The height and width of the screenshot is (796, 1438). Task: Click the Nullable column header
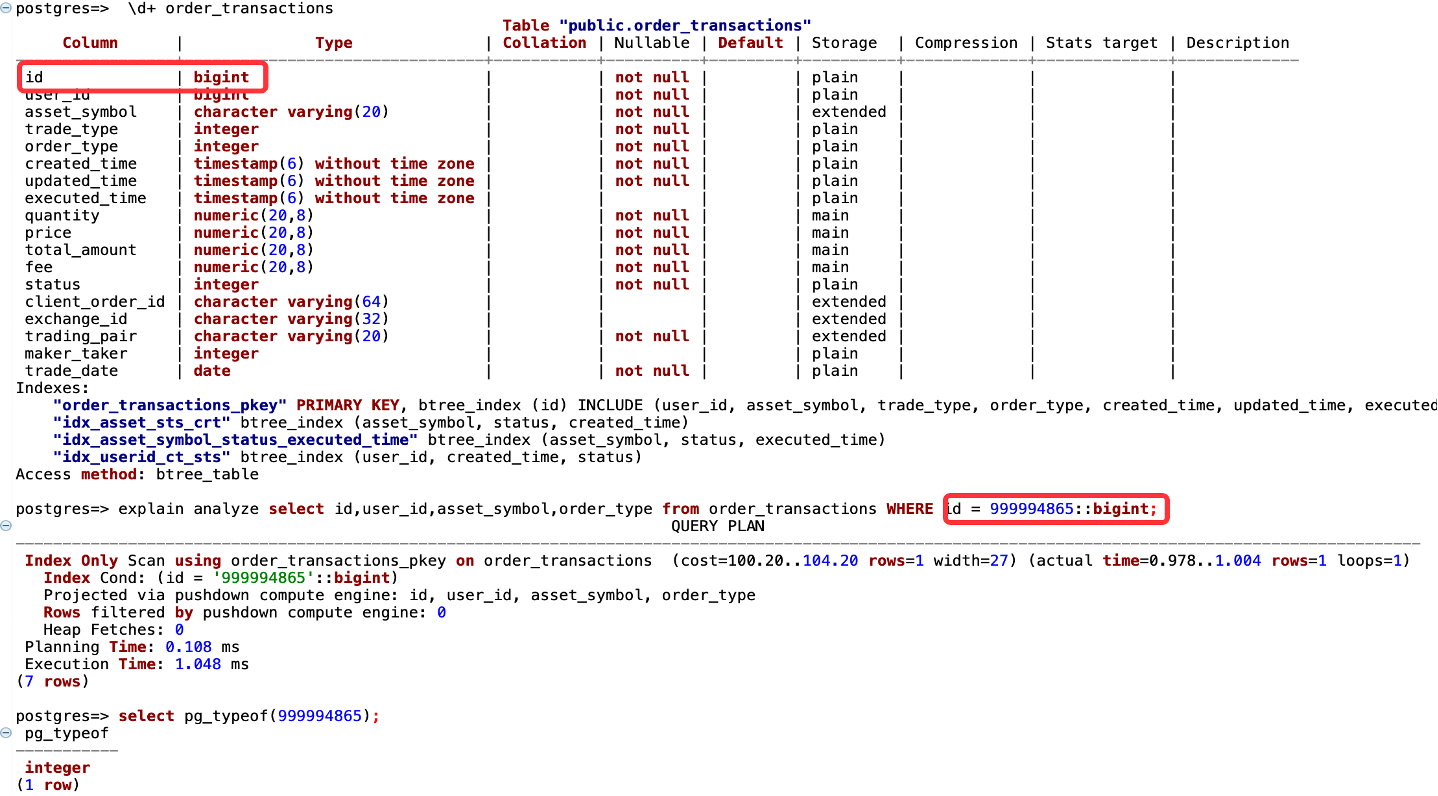pos(651,43)
